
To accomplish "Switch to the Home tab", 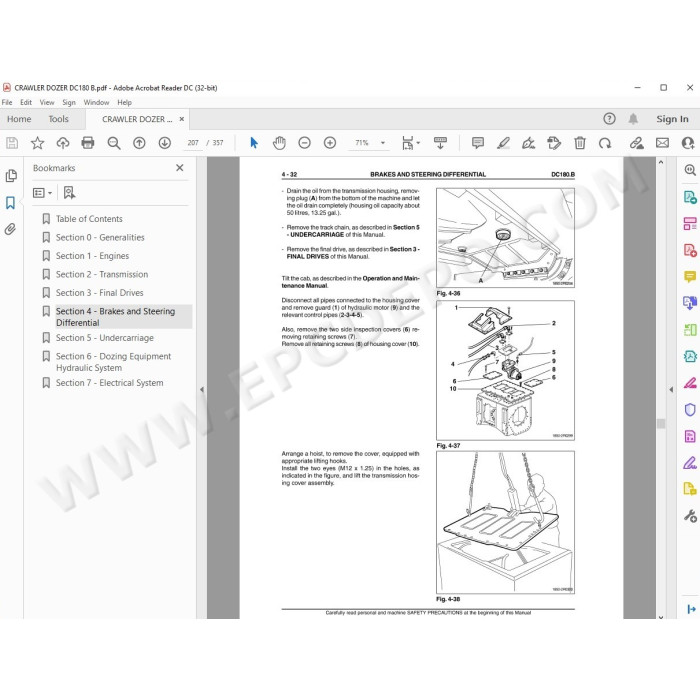I will tap(19, 119).
